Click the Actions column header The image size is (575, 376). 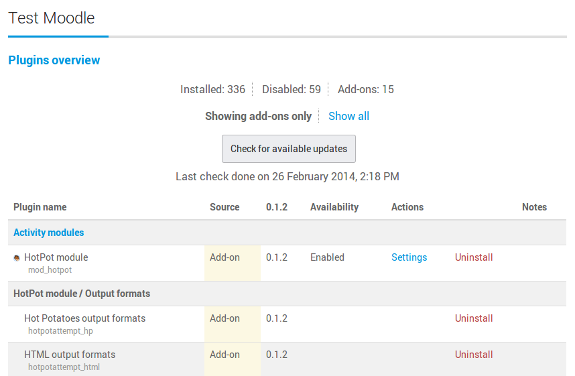[407, 207]
